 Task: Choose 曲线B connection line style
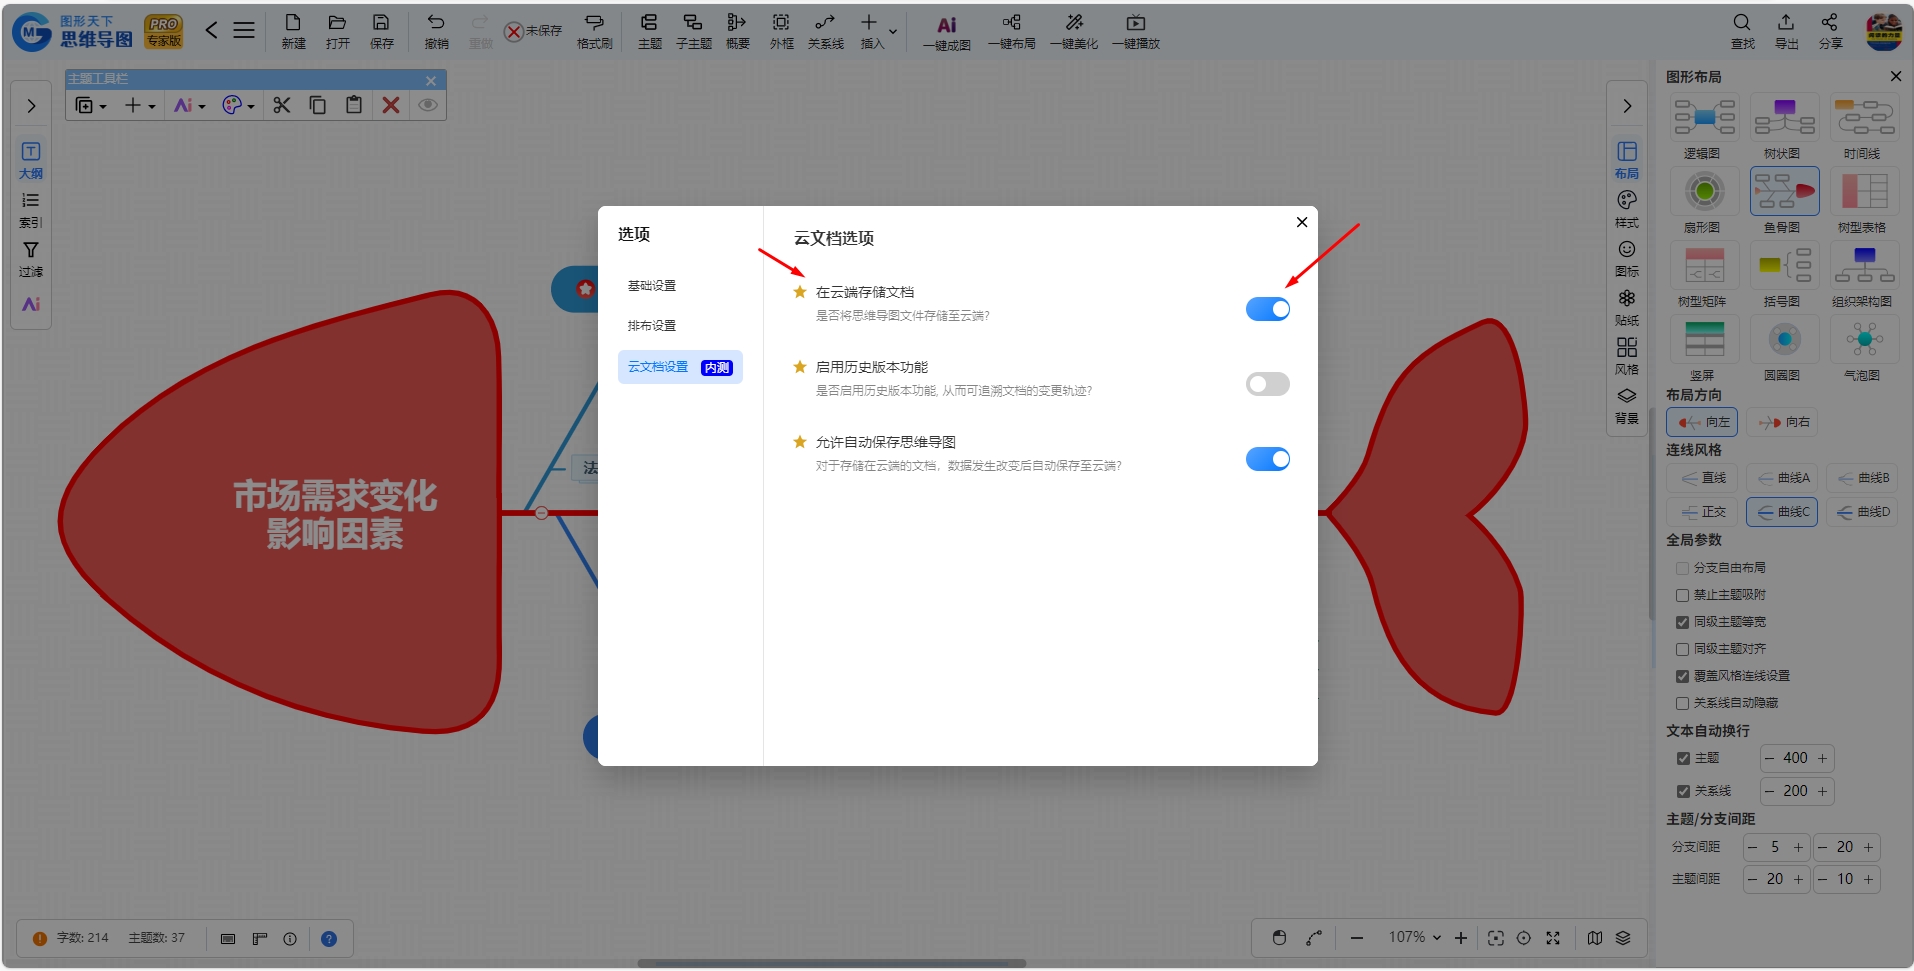click(1863, 478)
